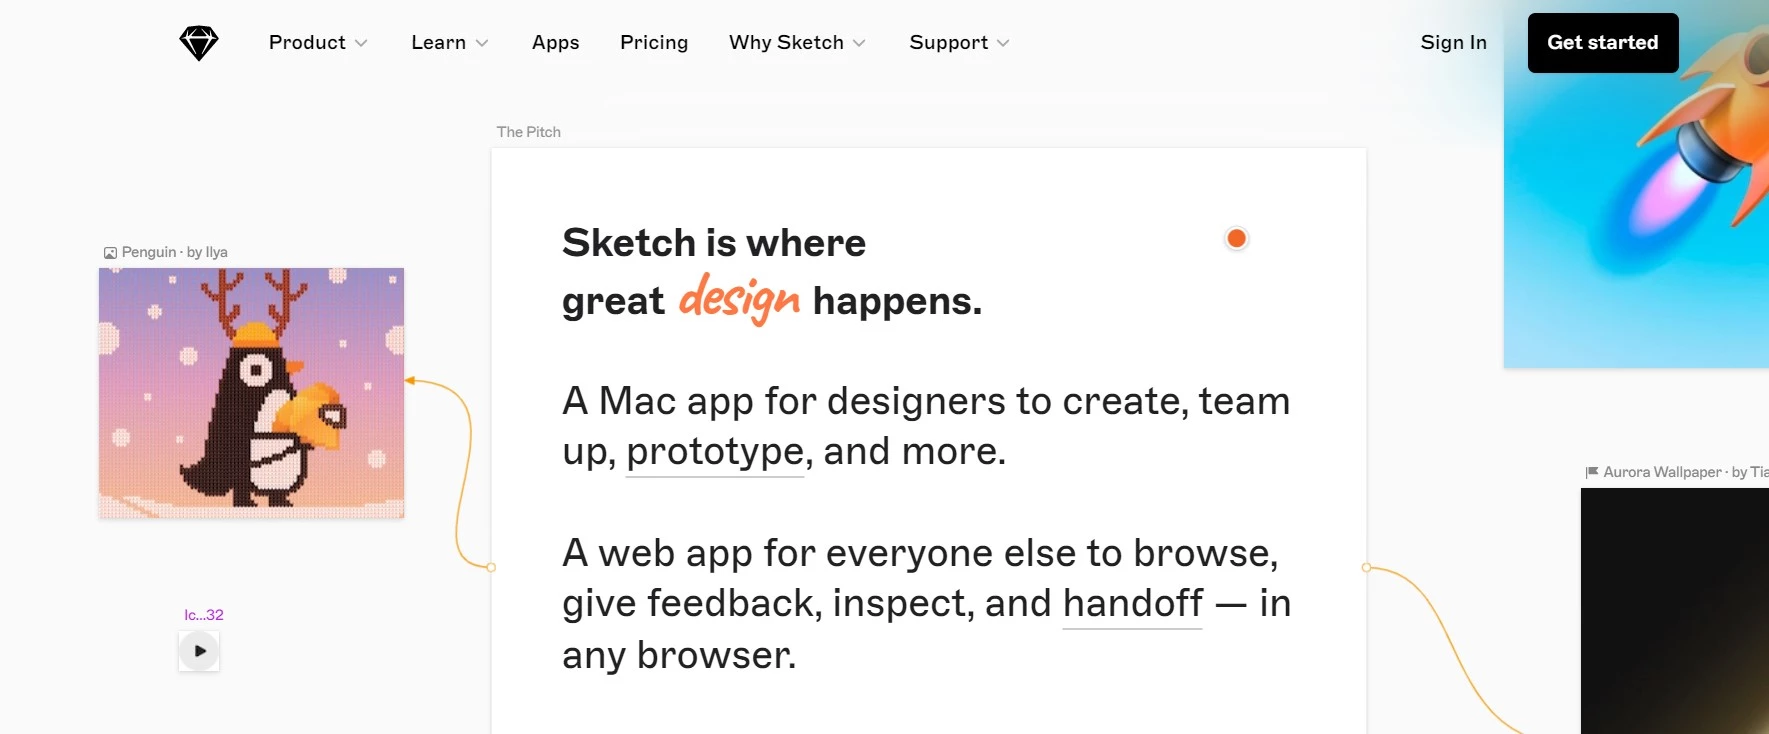Go to the Pricing page
Screen dimensions: 1769x734
654,43
